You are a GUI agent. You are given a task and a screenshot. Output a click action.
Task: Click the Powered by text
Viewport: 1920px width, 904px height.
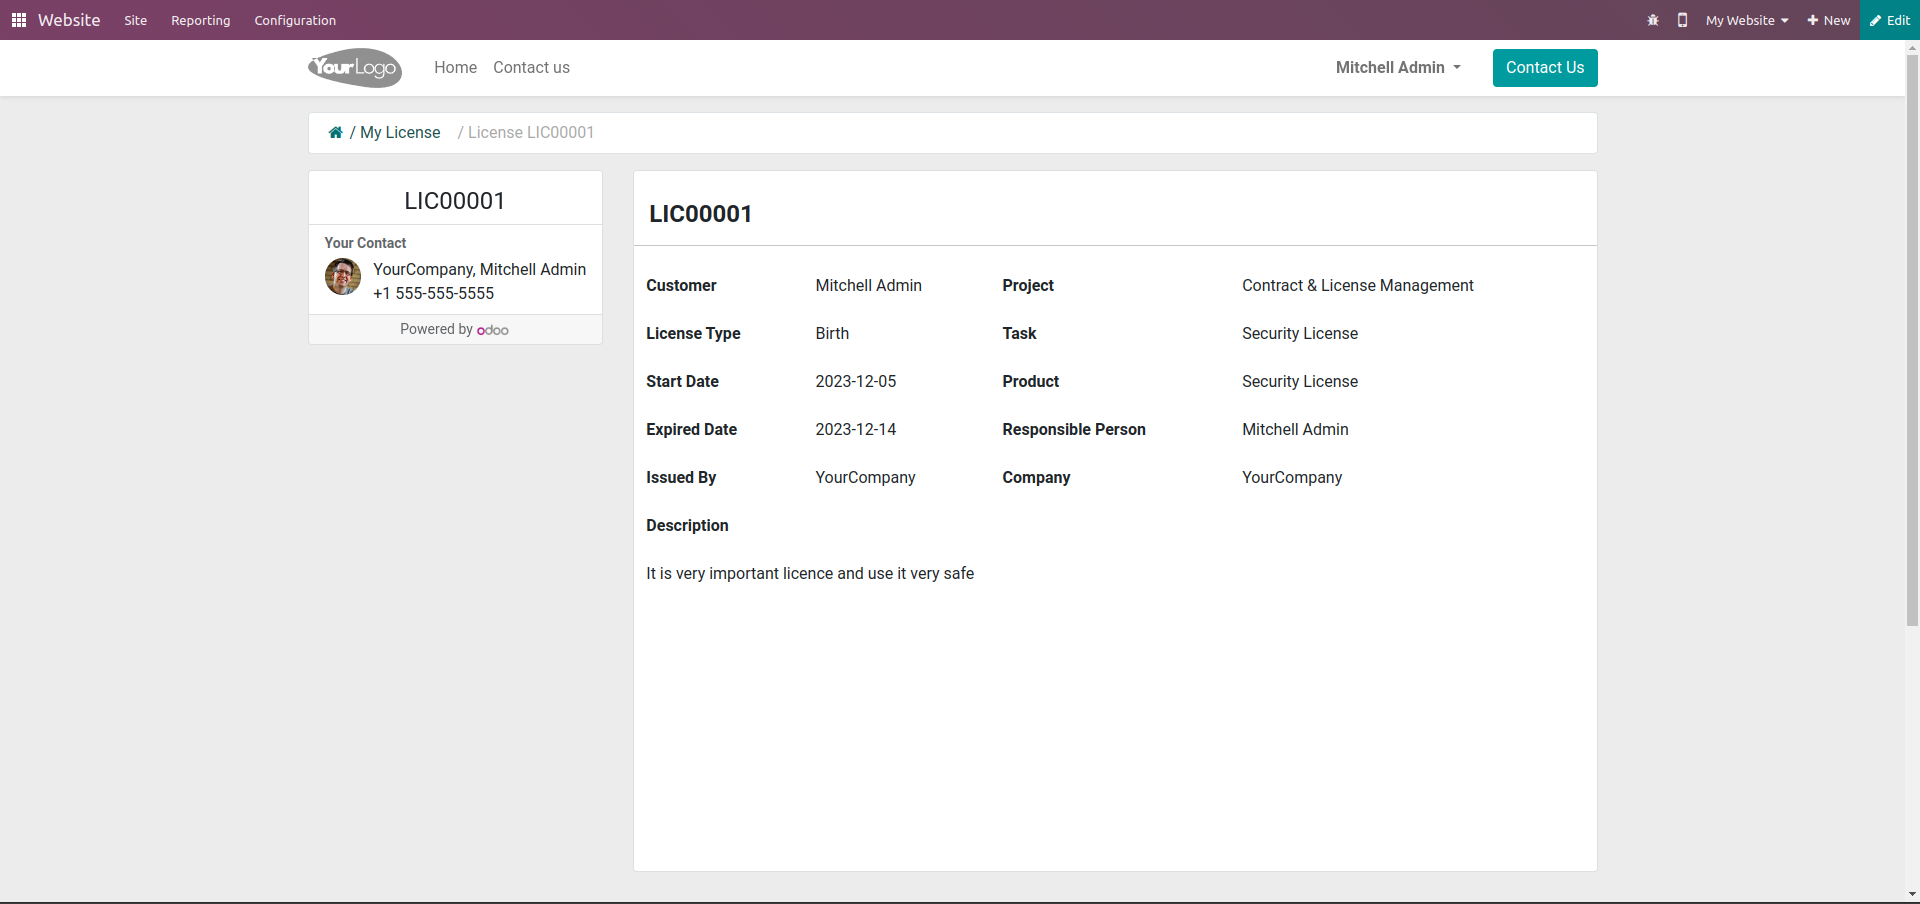point(436,329)
